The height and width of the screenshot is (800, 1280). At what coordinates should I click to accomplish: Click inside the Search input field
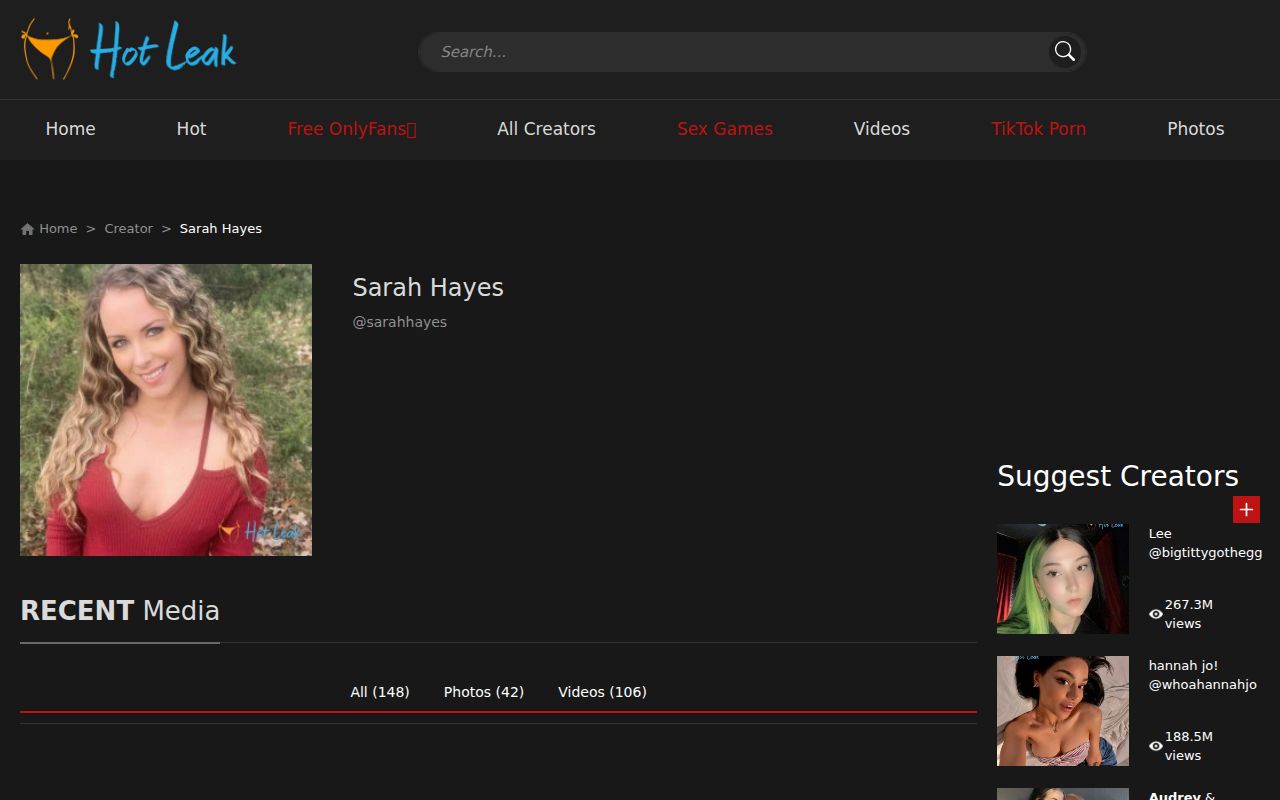(x=700, y=51)
